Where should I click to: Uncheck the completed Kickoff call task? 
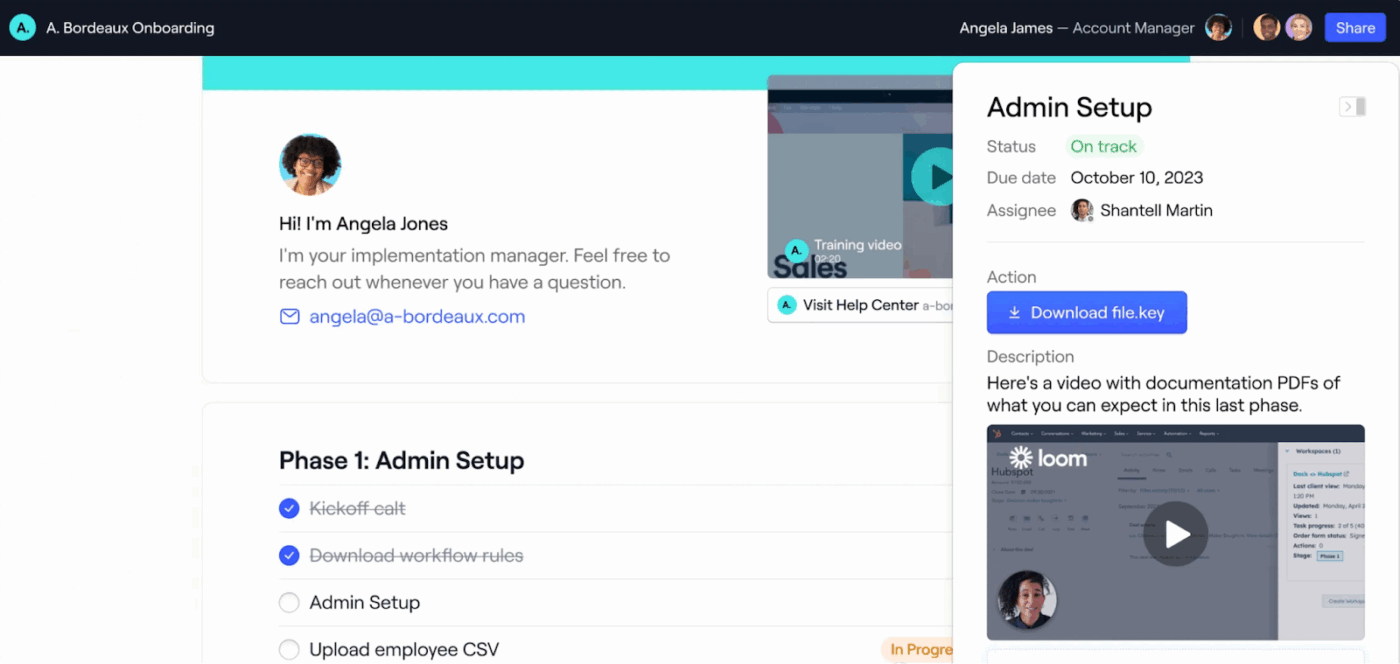click(289, 508)
